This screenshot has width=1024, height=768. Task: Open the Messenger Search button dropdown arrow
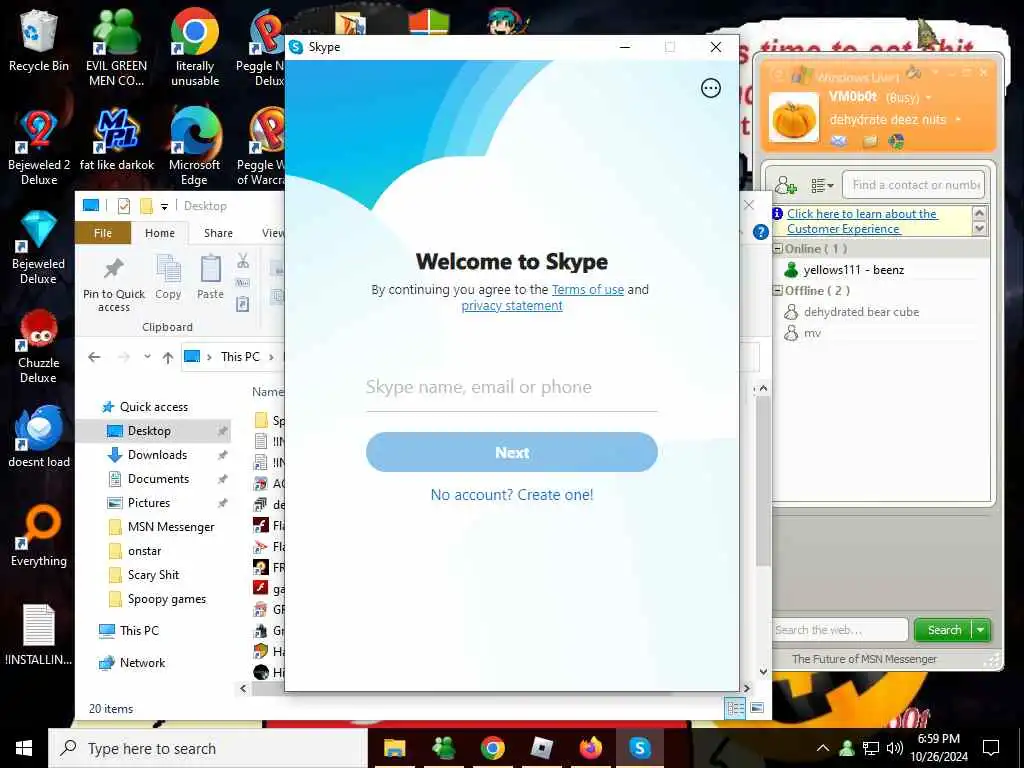click(x=980, y=630)
